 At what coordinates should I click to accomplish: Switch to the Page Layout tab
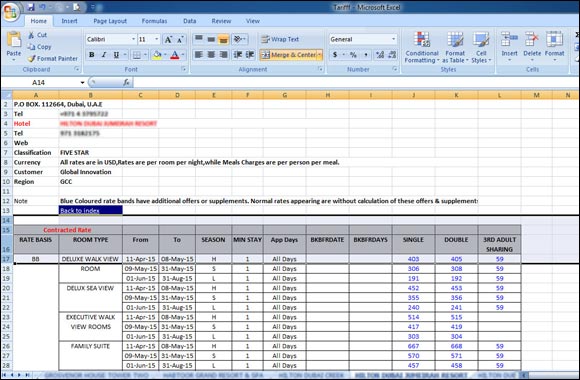[110, 21]
